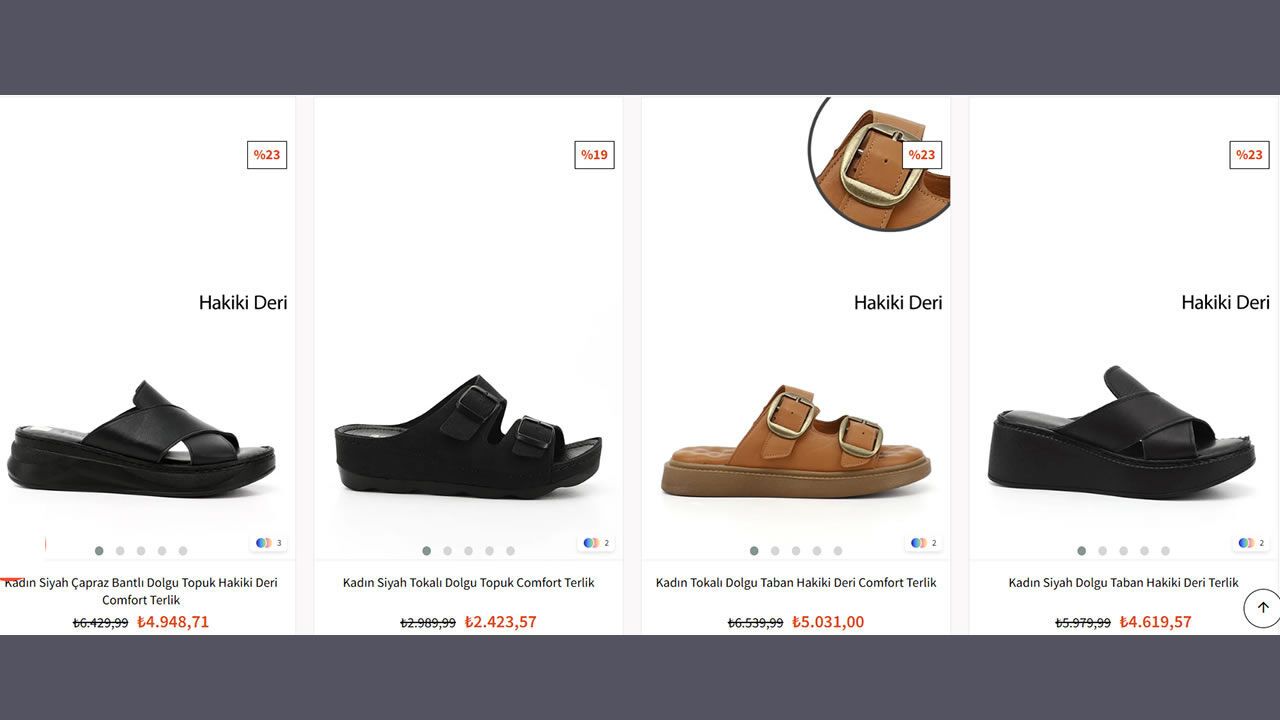Select last image dot on tan slipper
Screen dimensions: 1280x720
[838, 551]
